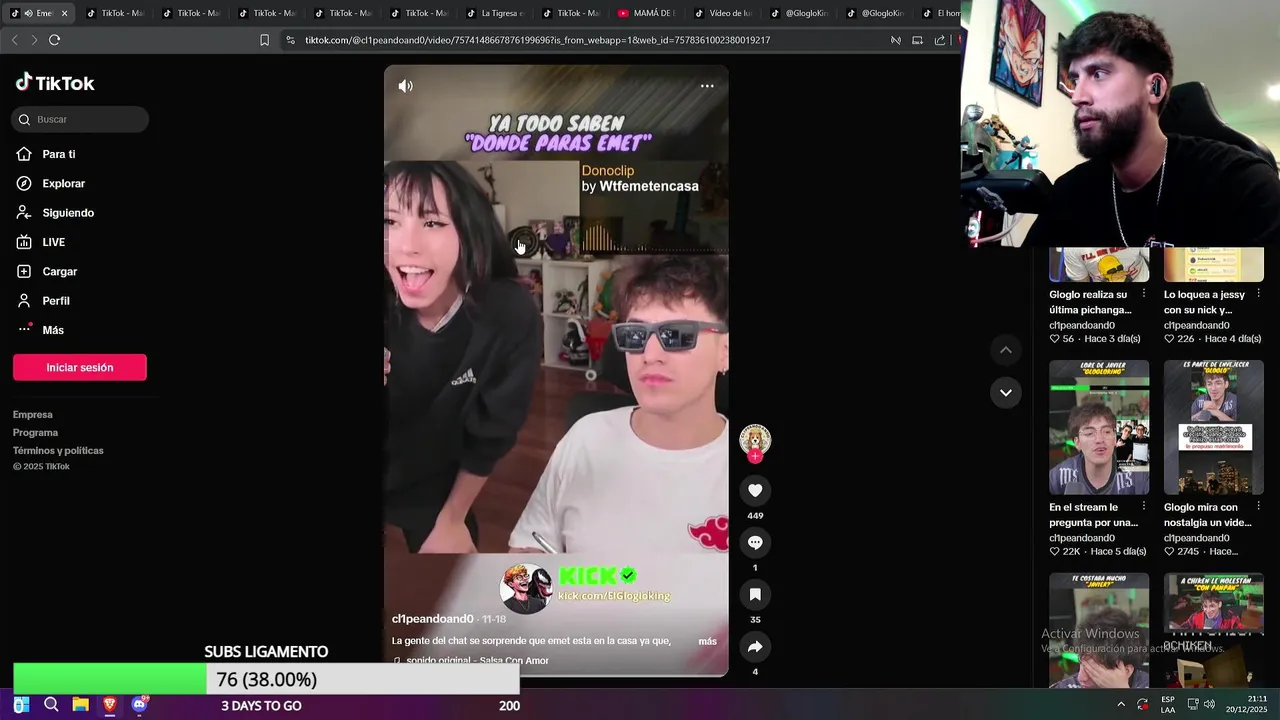Click the TikTok logo

[55, 83]
